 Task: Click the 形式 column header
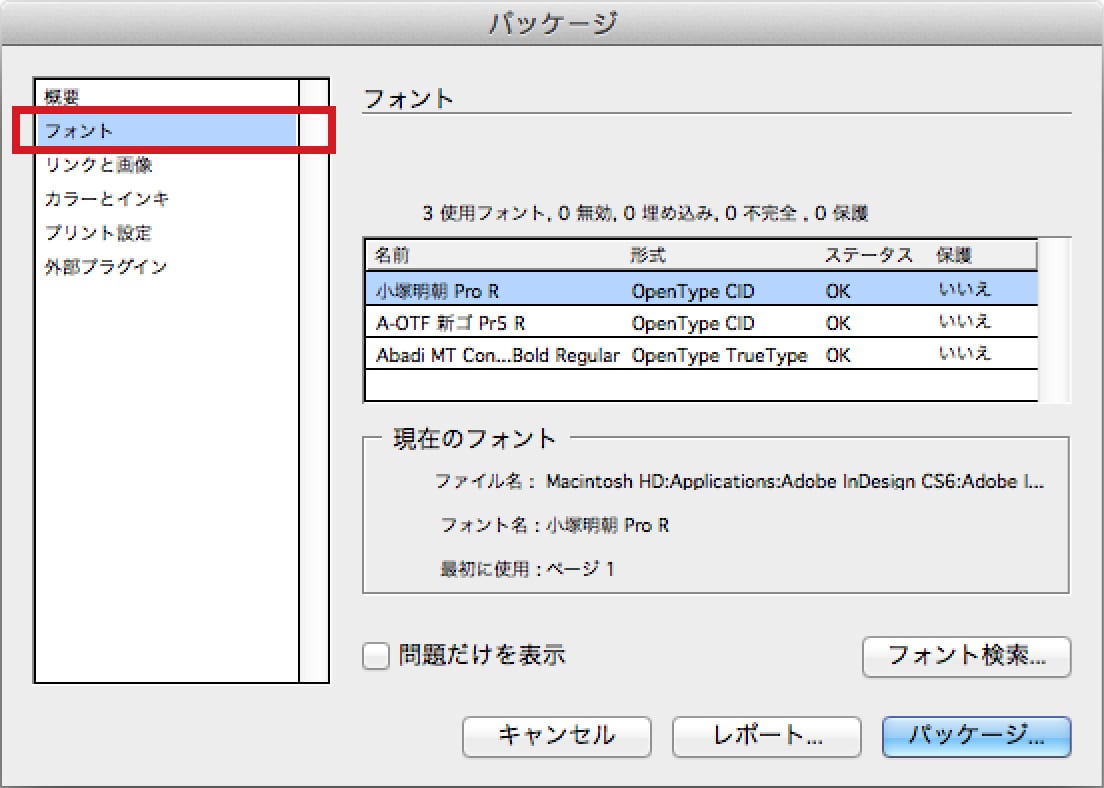click(720, 255)
